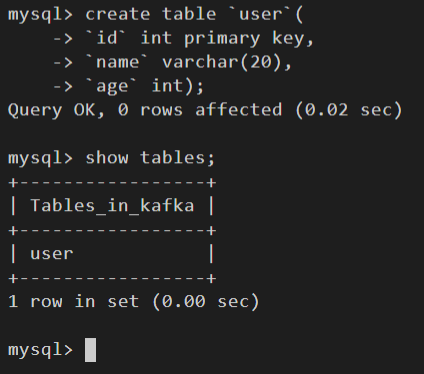Click the top border of result table

[112, 182]
